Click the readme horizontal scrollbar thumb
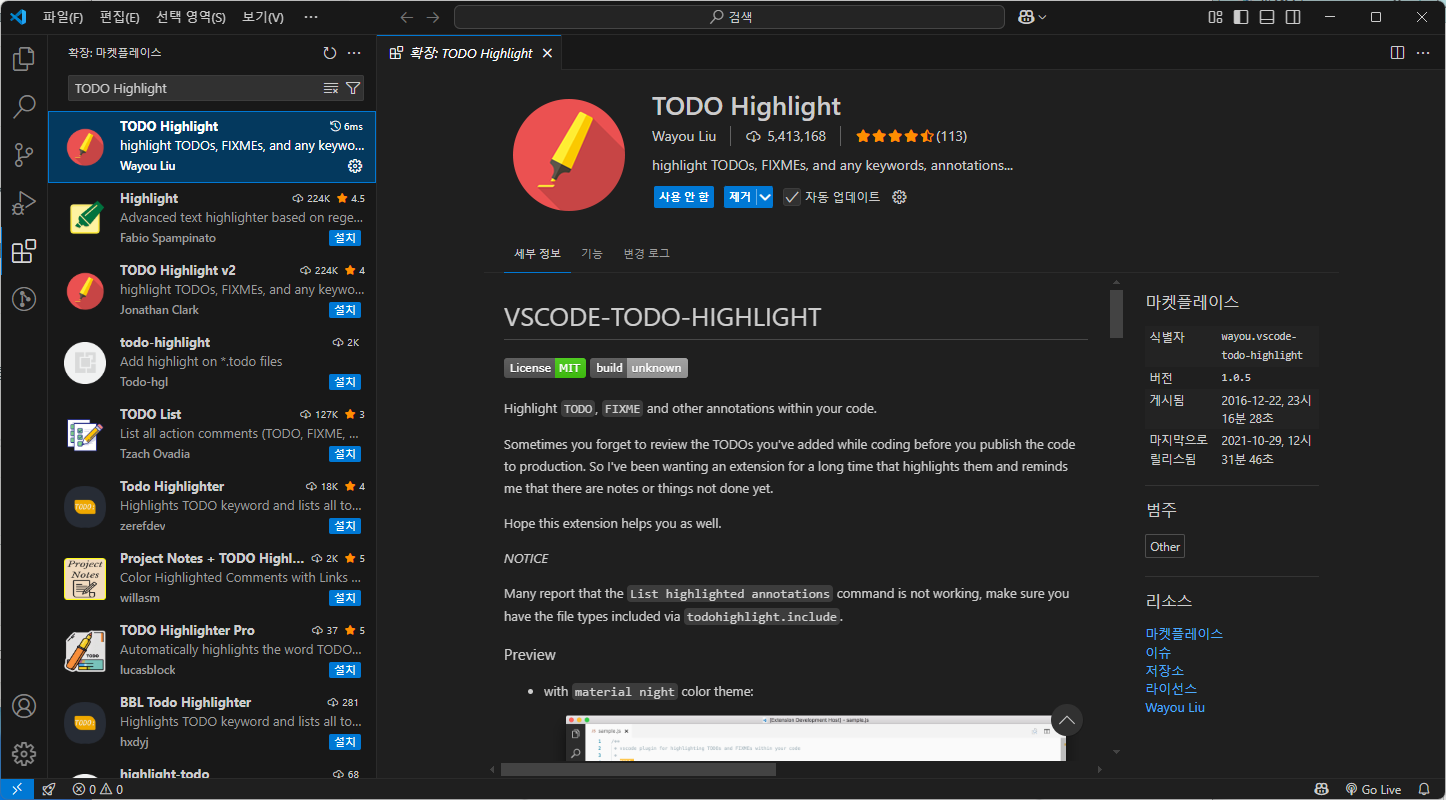 coord(638,769)
